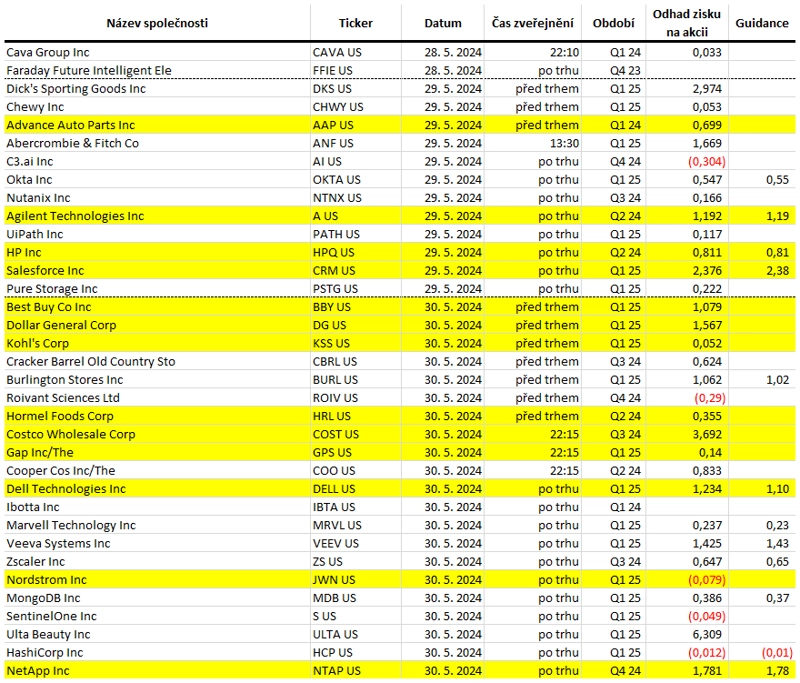This screenshot has width=800, height=683.
Task: Click the 'Ticker' column header
Action: (356, 23)
